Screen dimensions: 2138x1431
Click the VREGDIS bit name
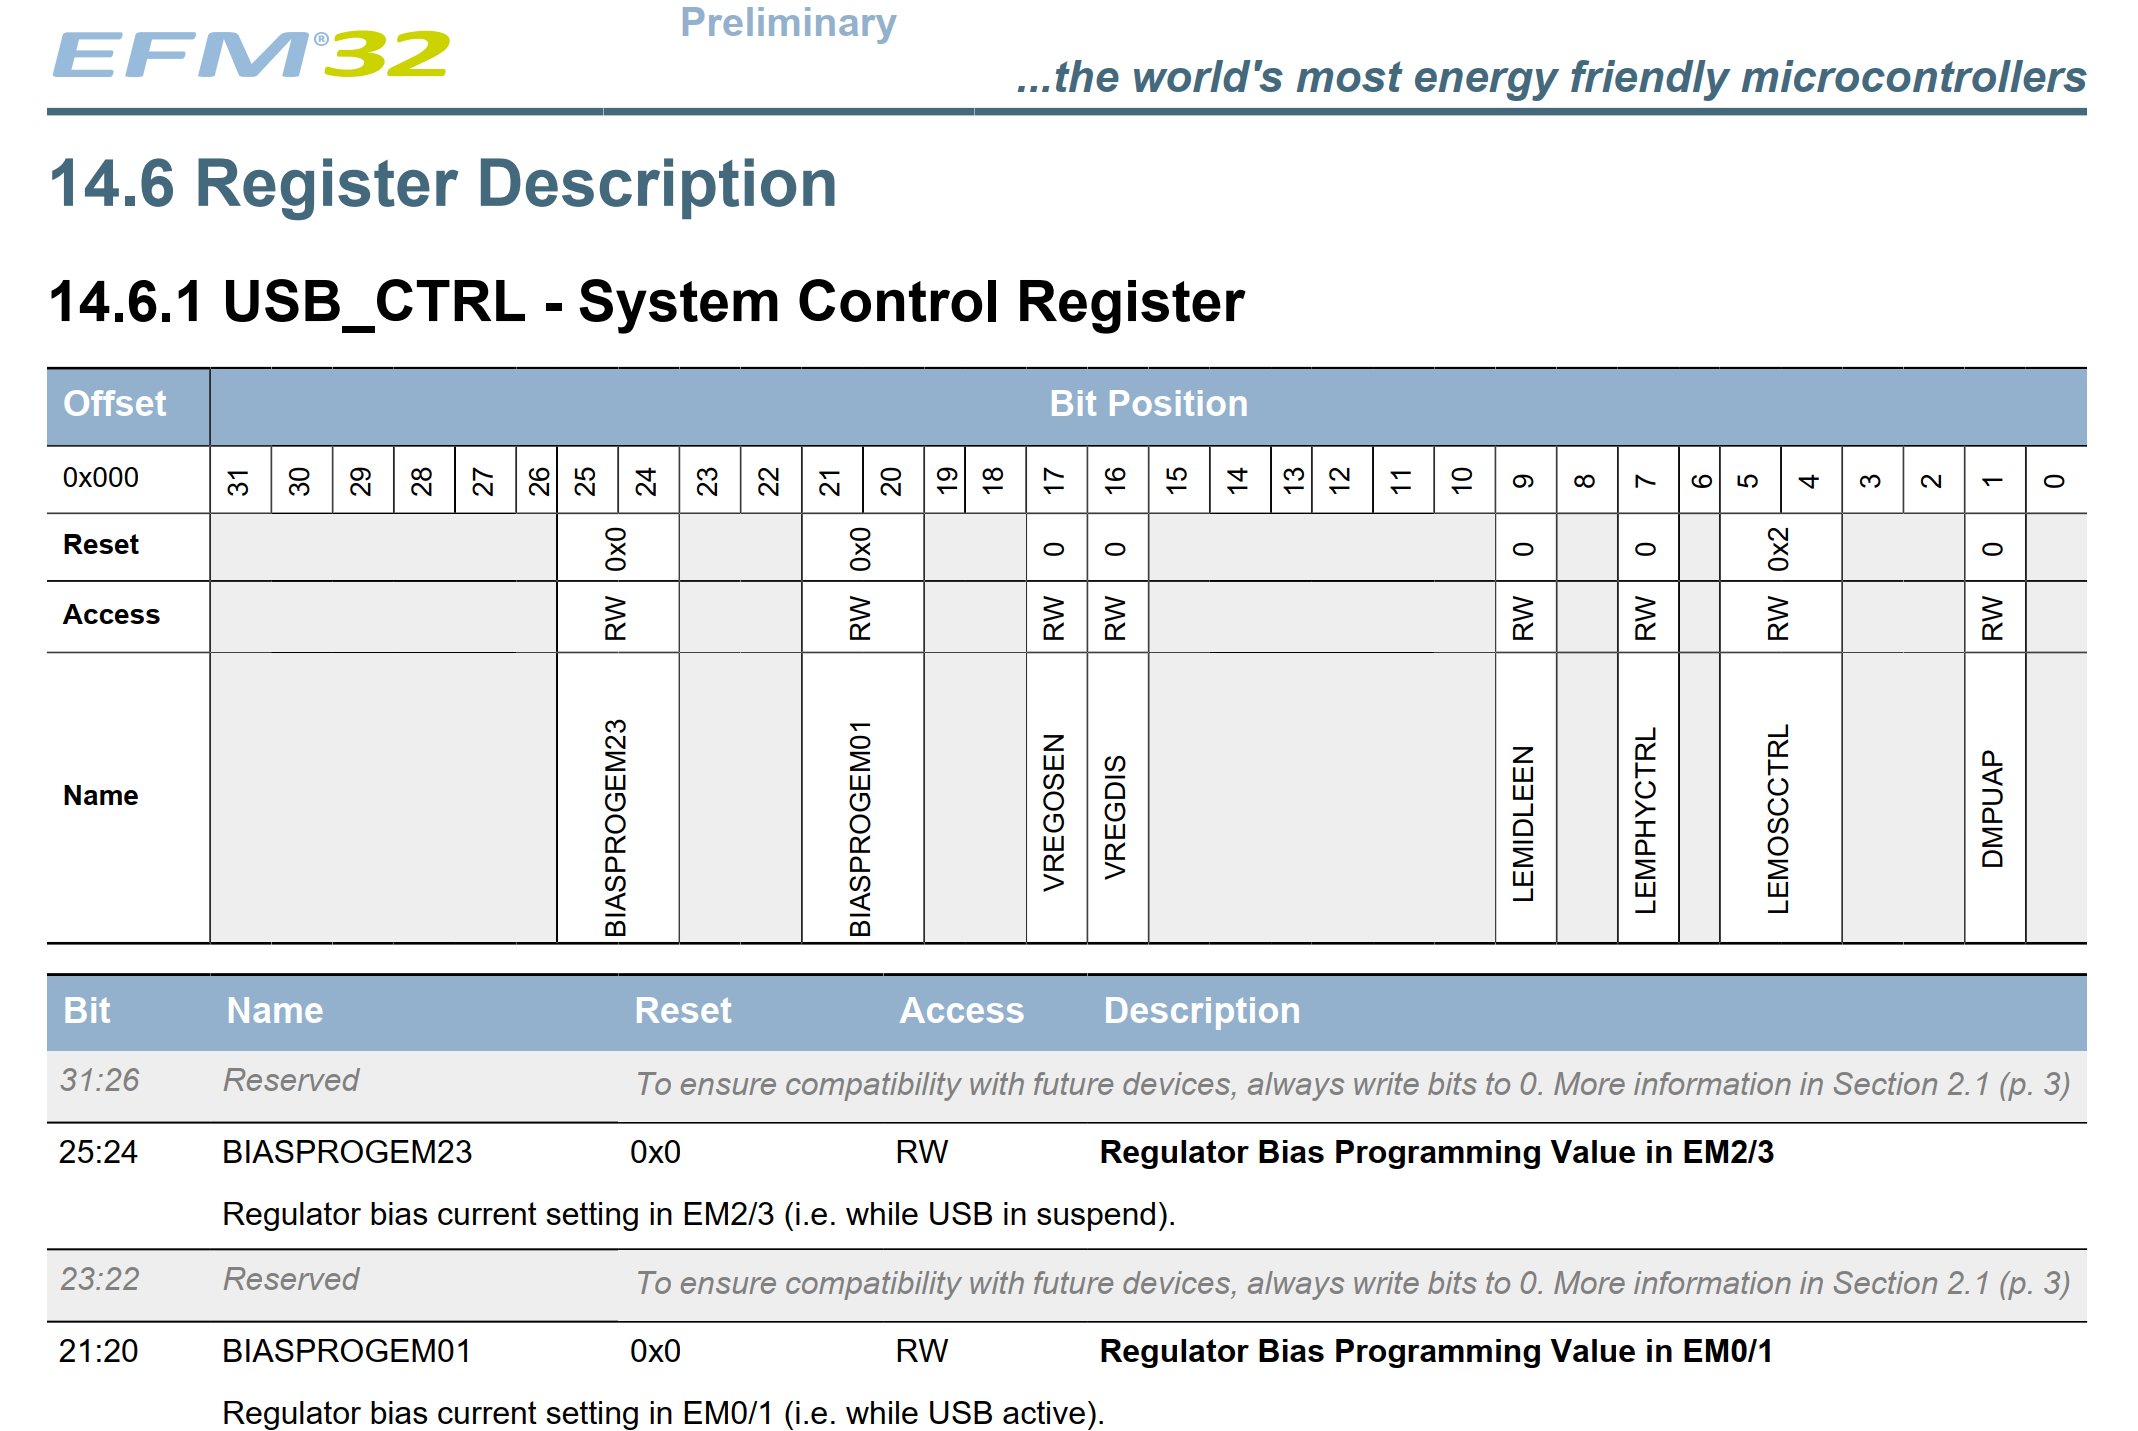pyautogui.click(x=1116, y=816)
